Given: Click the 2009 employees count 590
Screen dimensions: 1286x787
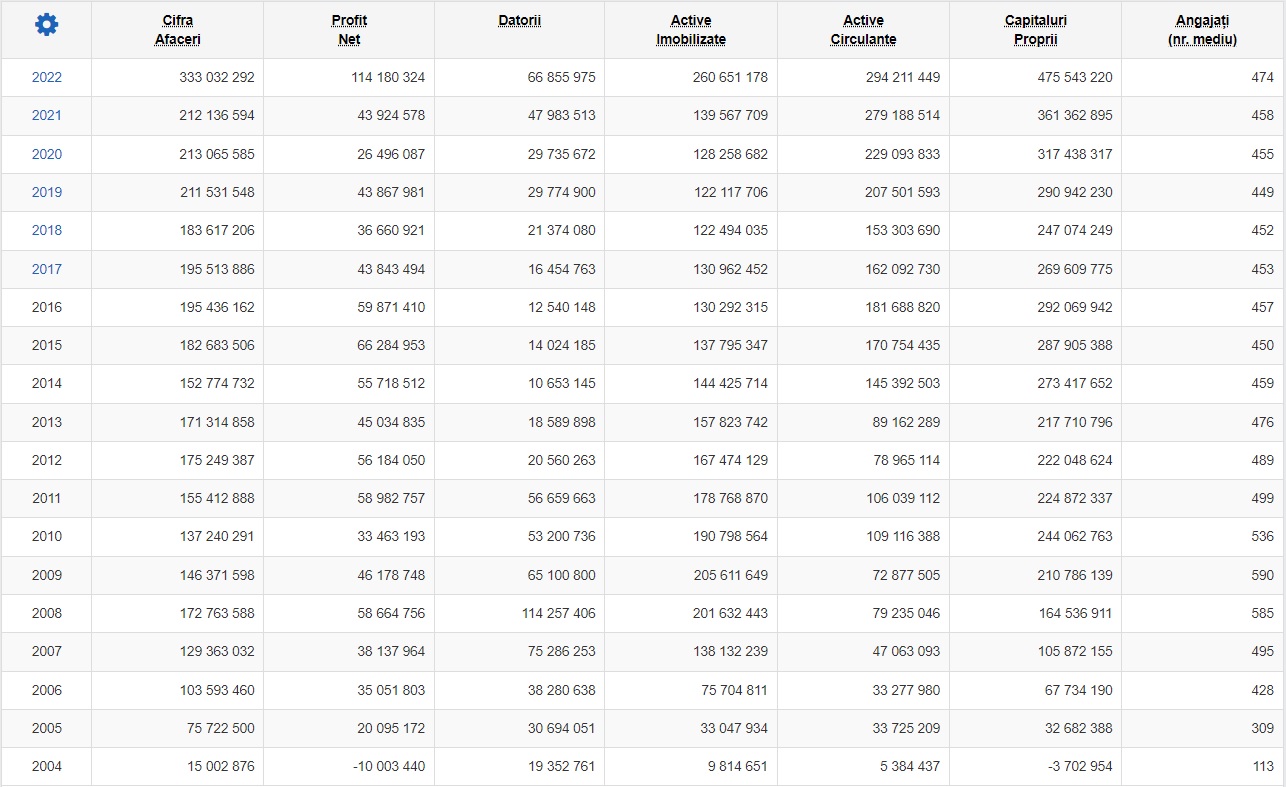Looking at the screenshot, I should tap(1262, 575).
